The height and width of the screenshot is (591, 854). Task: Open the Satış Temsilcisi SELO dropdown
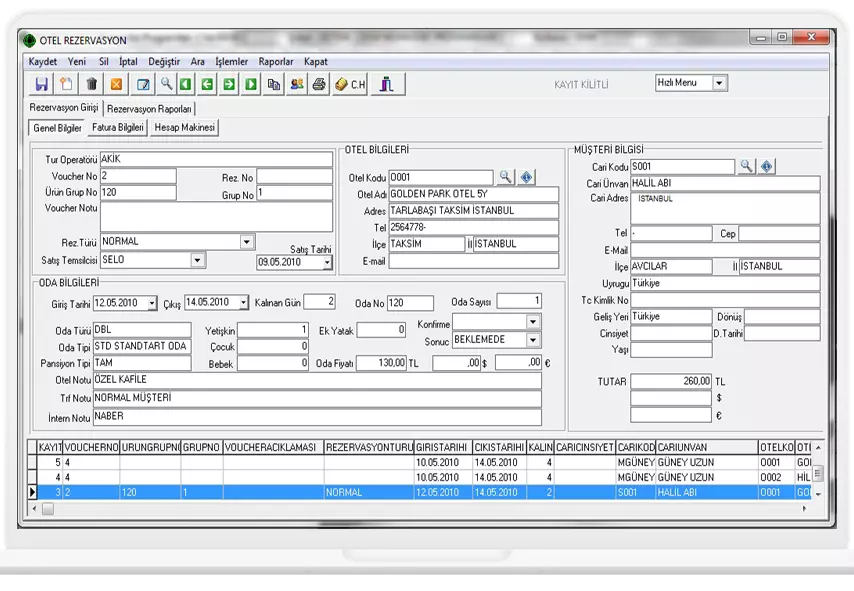coord(198,260)
